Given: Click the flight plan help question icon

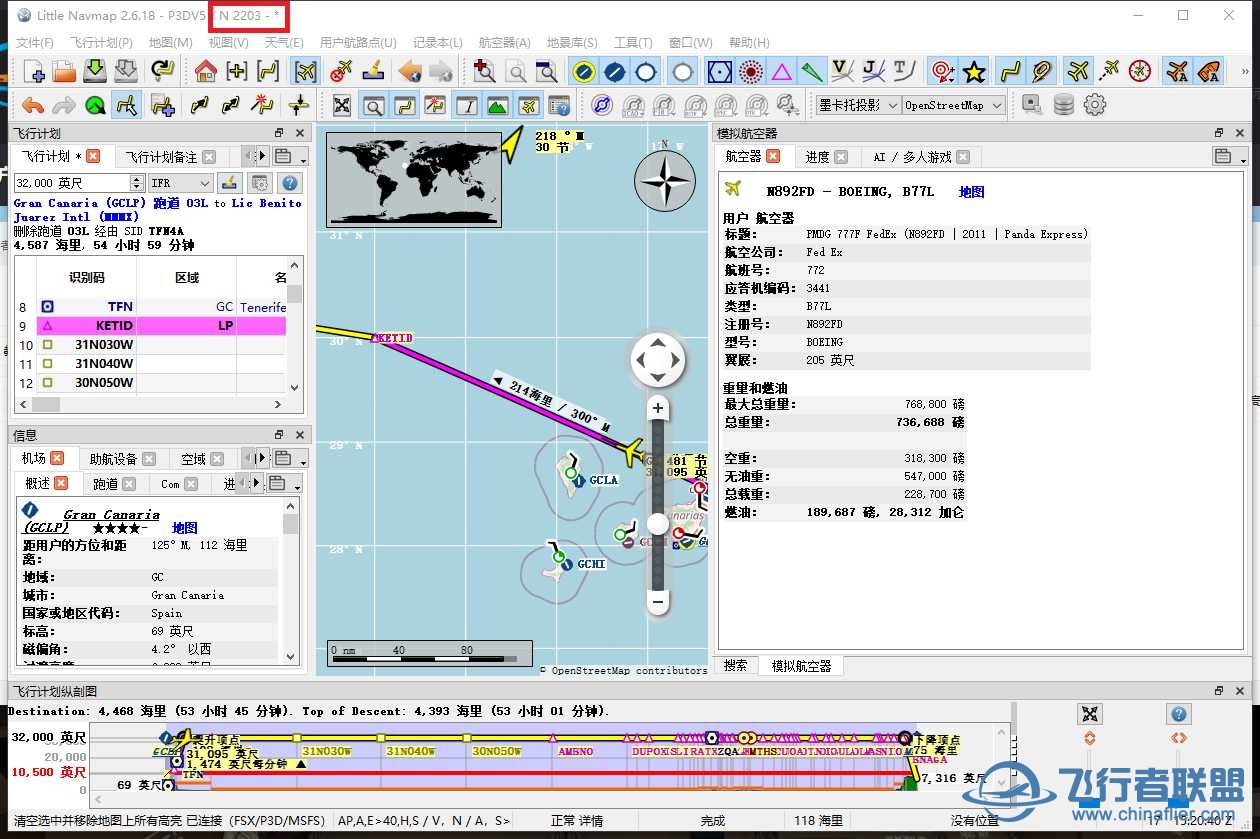Looking at the screenshot, I should (290, 183).
